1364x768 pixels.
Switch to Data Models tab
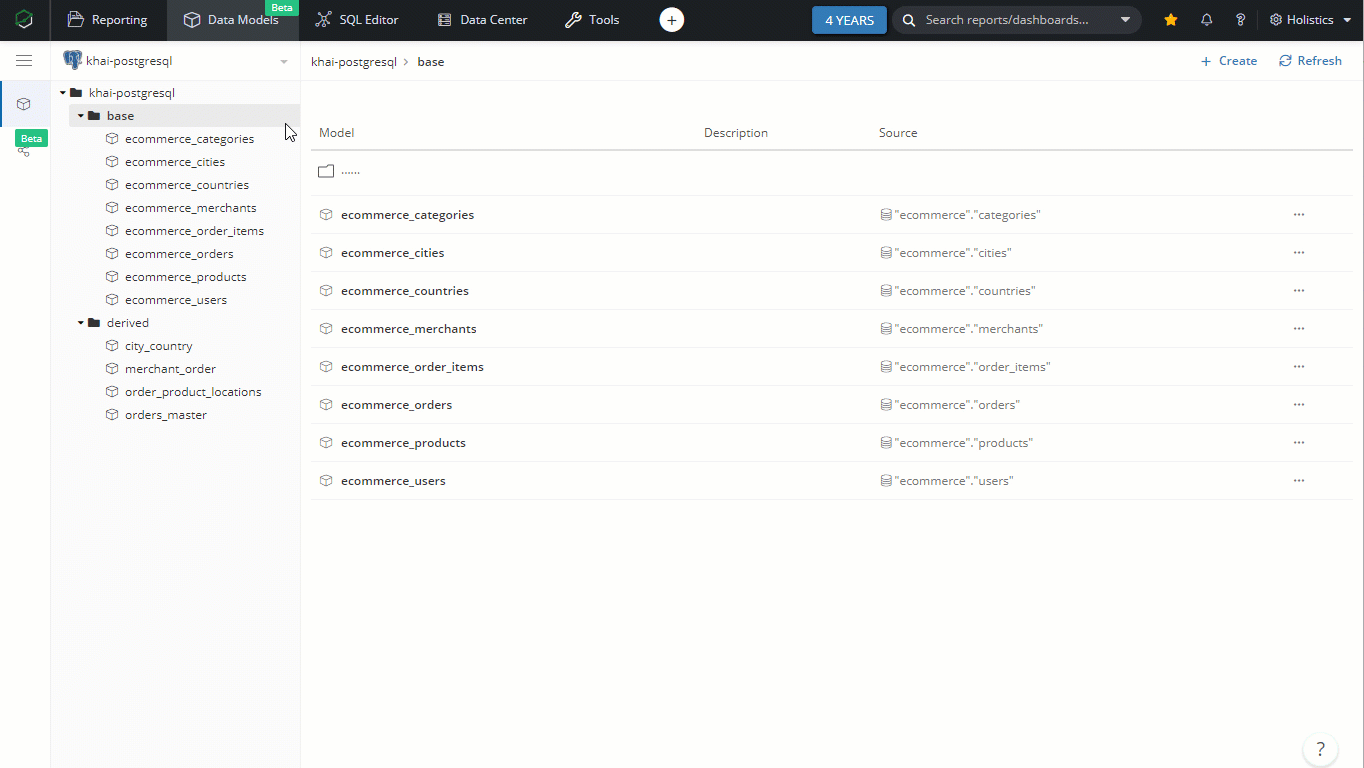[231, 20]
